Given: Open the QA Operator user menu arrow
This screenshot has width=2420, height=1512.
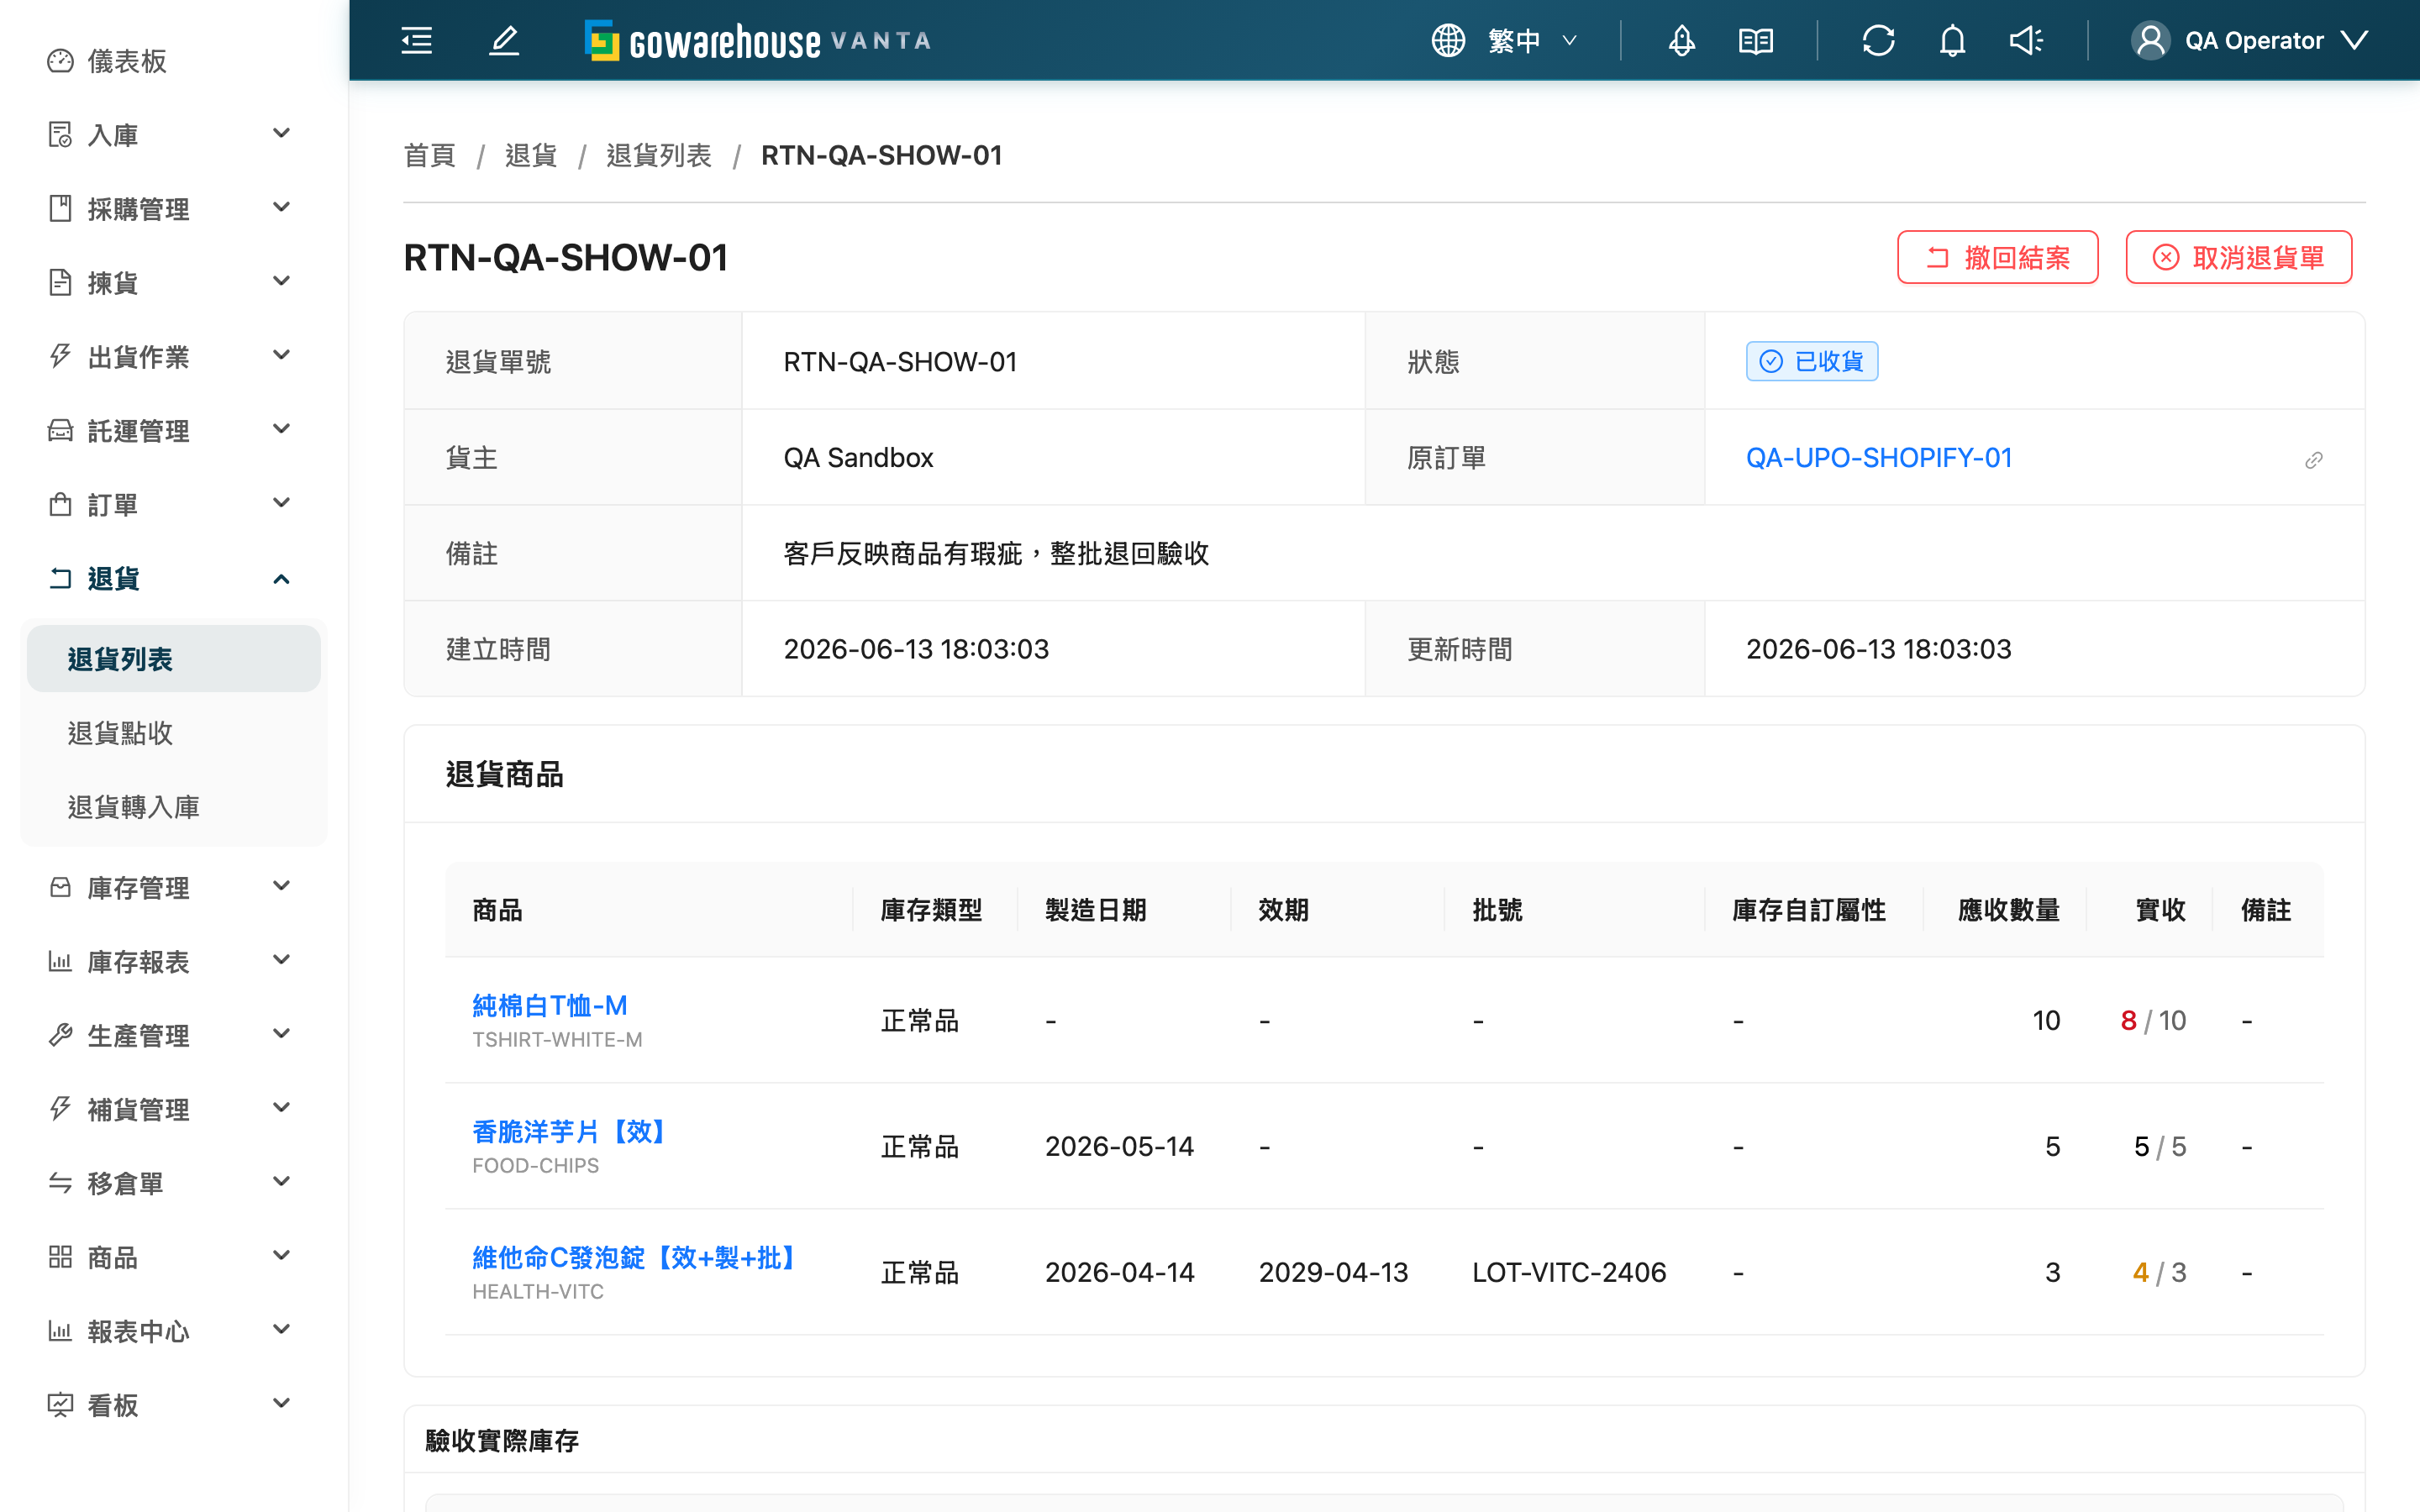Looking at the screenshot, I should (2354, 41).
